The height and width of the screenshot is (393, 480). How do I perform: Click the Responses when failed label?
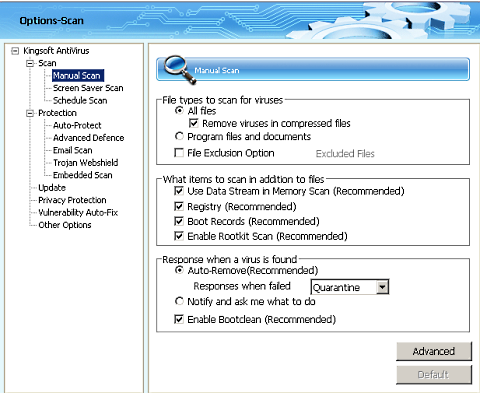(242, 286)
